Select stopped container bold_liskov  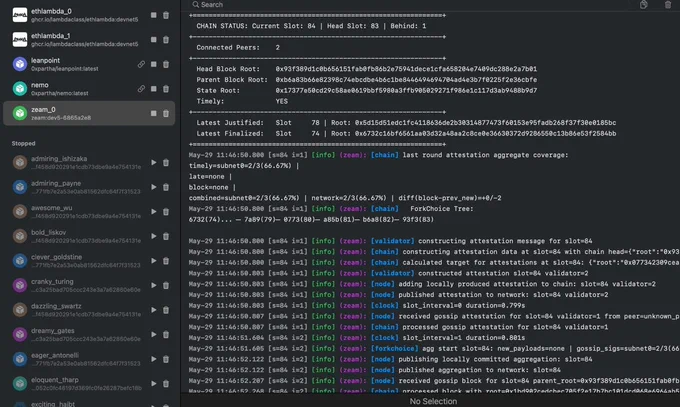tap(89, 236)
